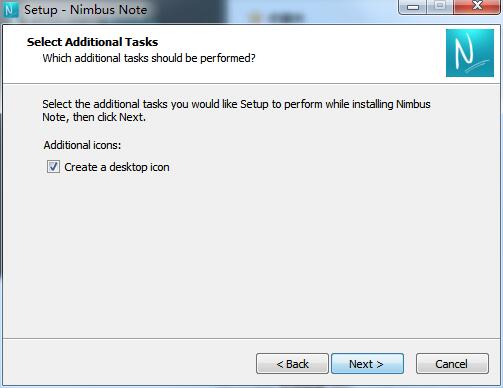Click the disabled maximize window button
503x388 pixels.
coord(440,6)
